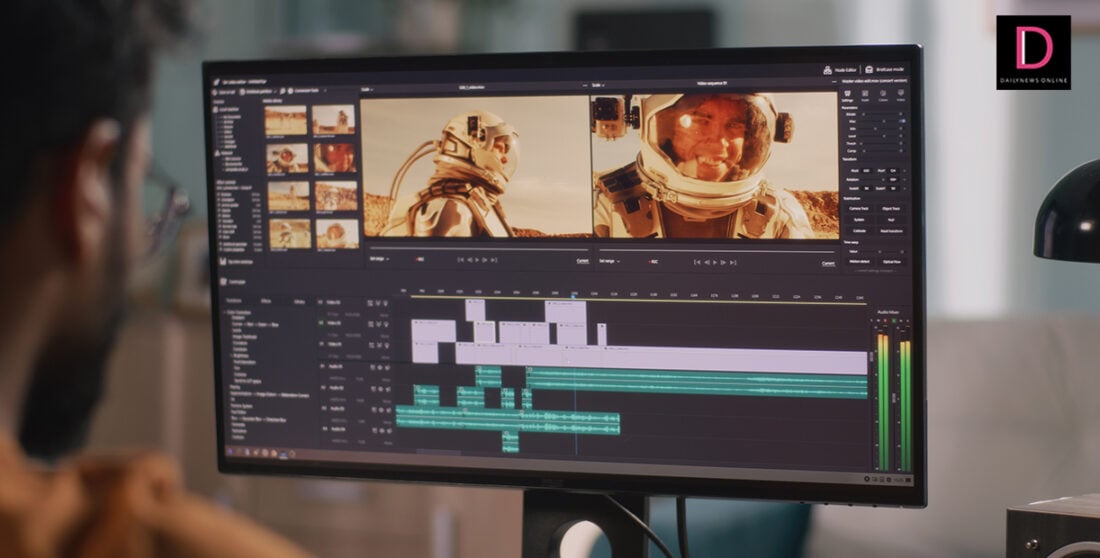The height and width of the screenshot is (558, 1100).
Task: Click the timeline horizontal scrollbar thumb
Action: [439, 451]
